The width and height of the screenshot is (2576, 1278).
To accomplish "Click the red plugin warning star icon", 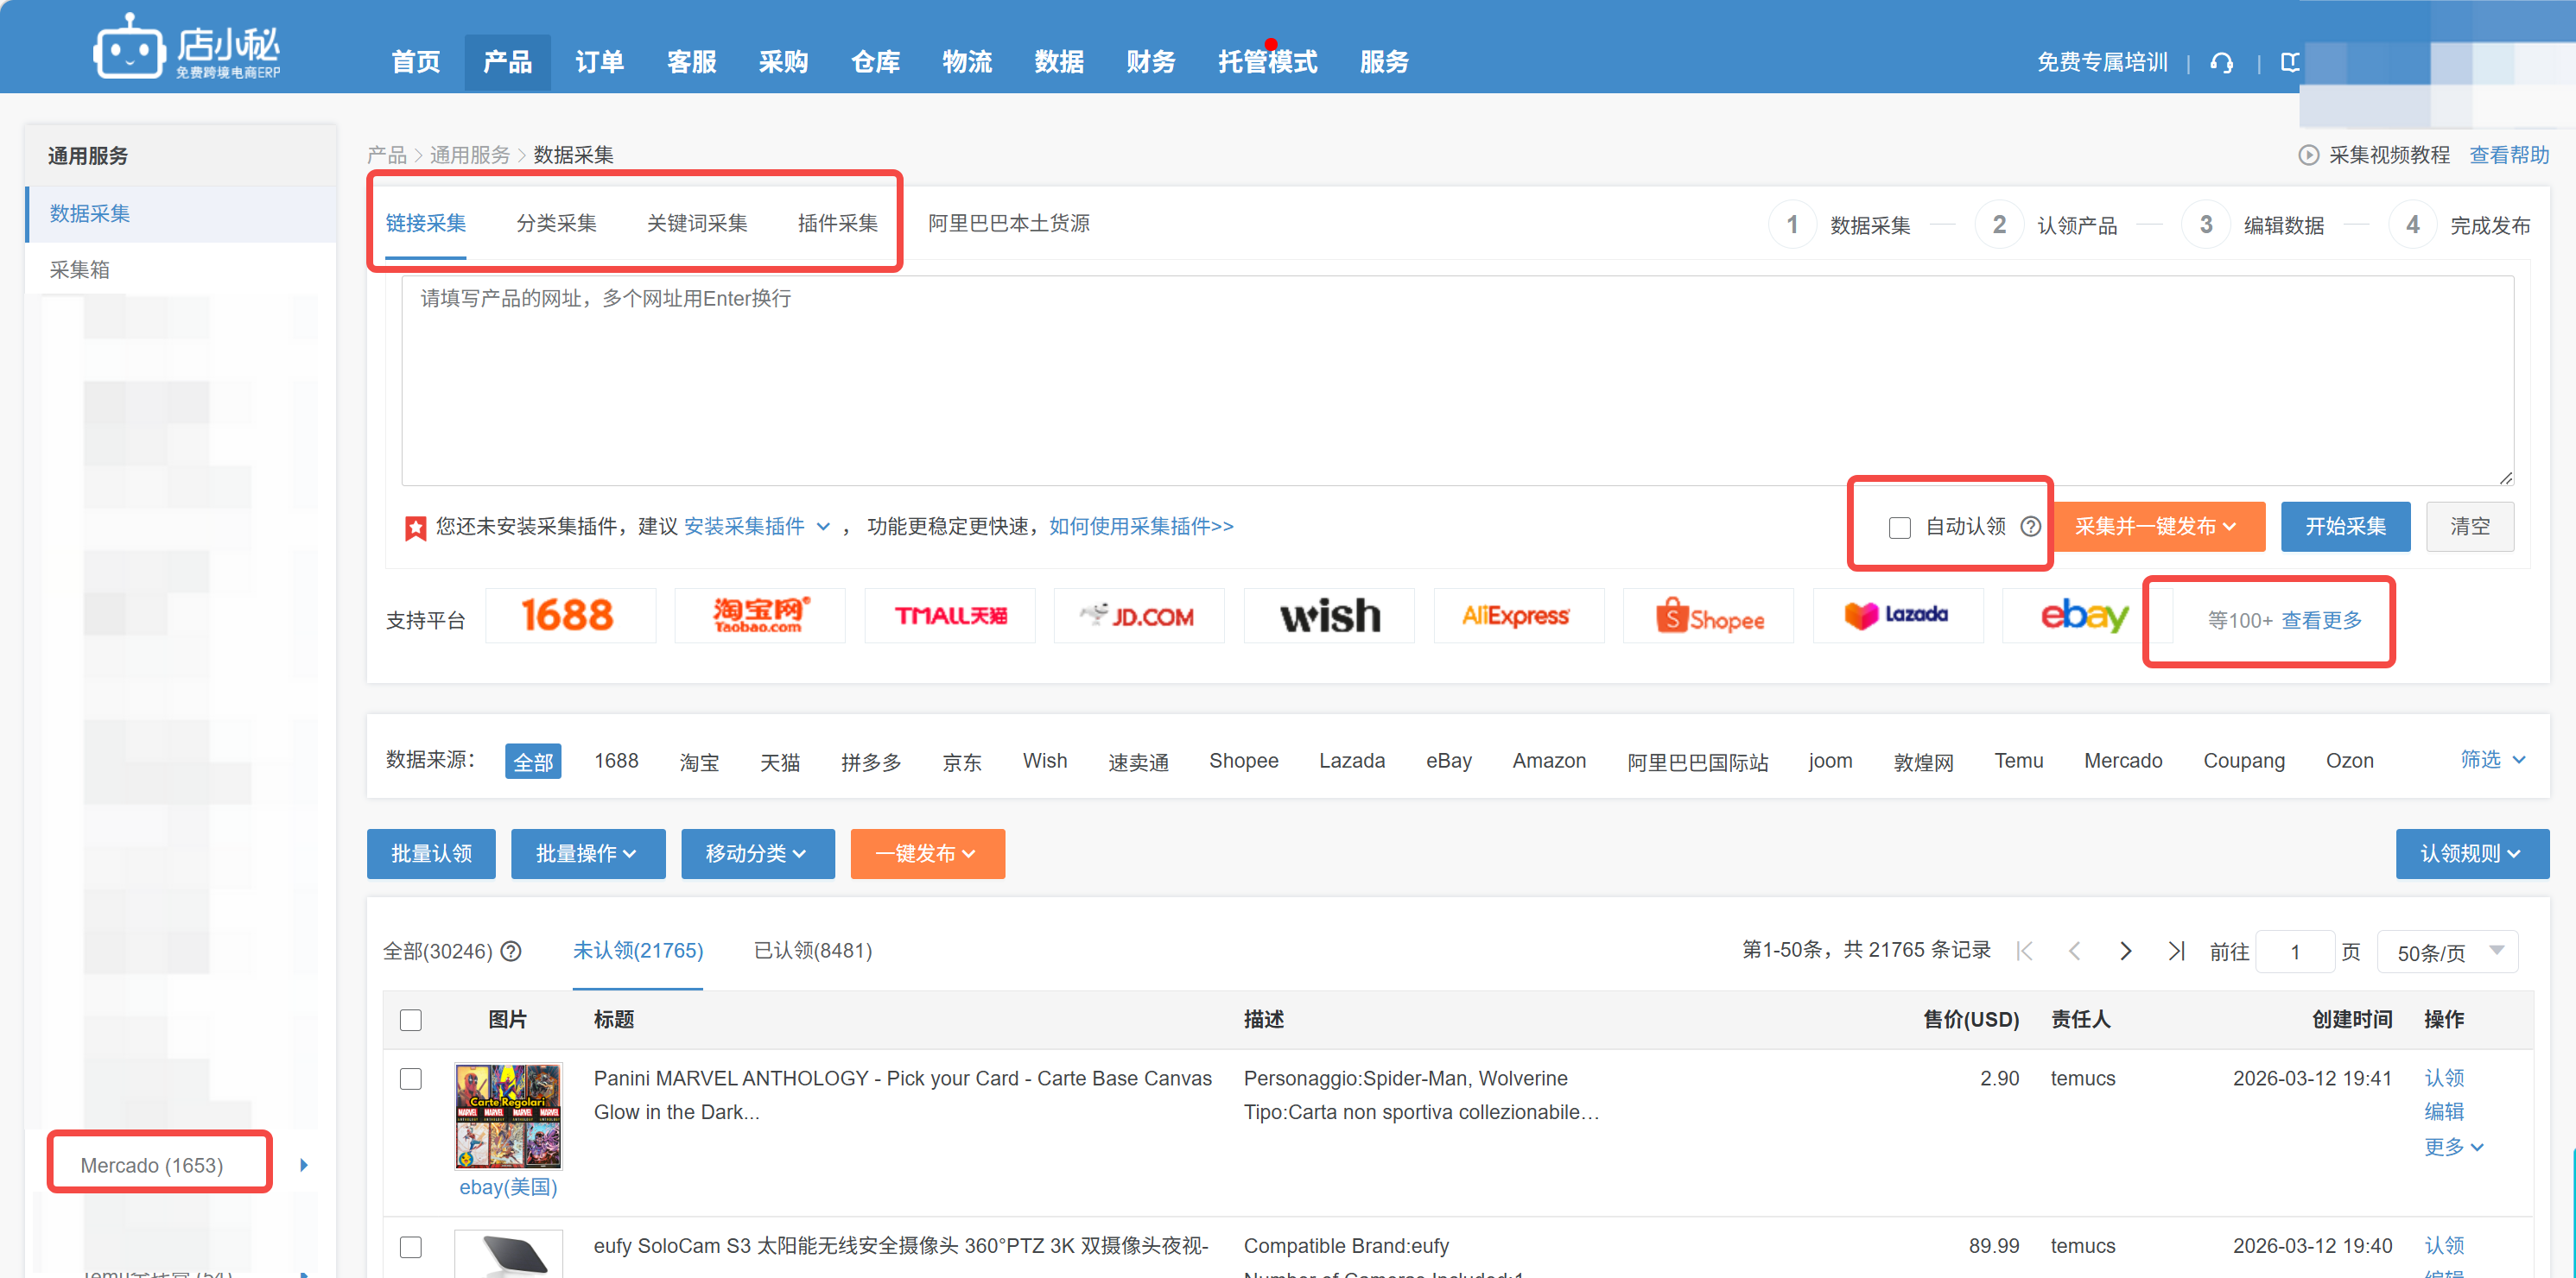I will click(x=416, y=528).
